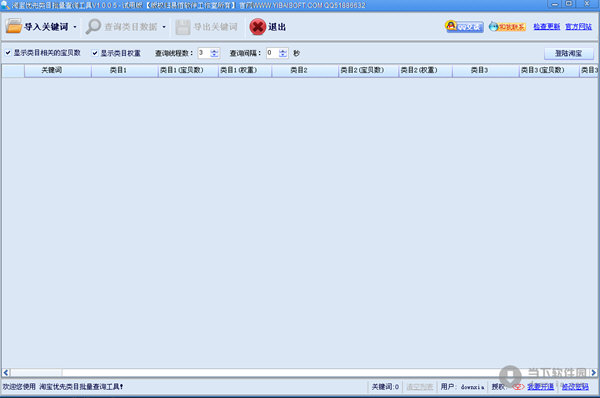Click the 查询间隔 spinner arrows
This screenshot has height=398, width=600.
click(283, 53)
